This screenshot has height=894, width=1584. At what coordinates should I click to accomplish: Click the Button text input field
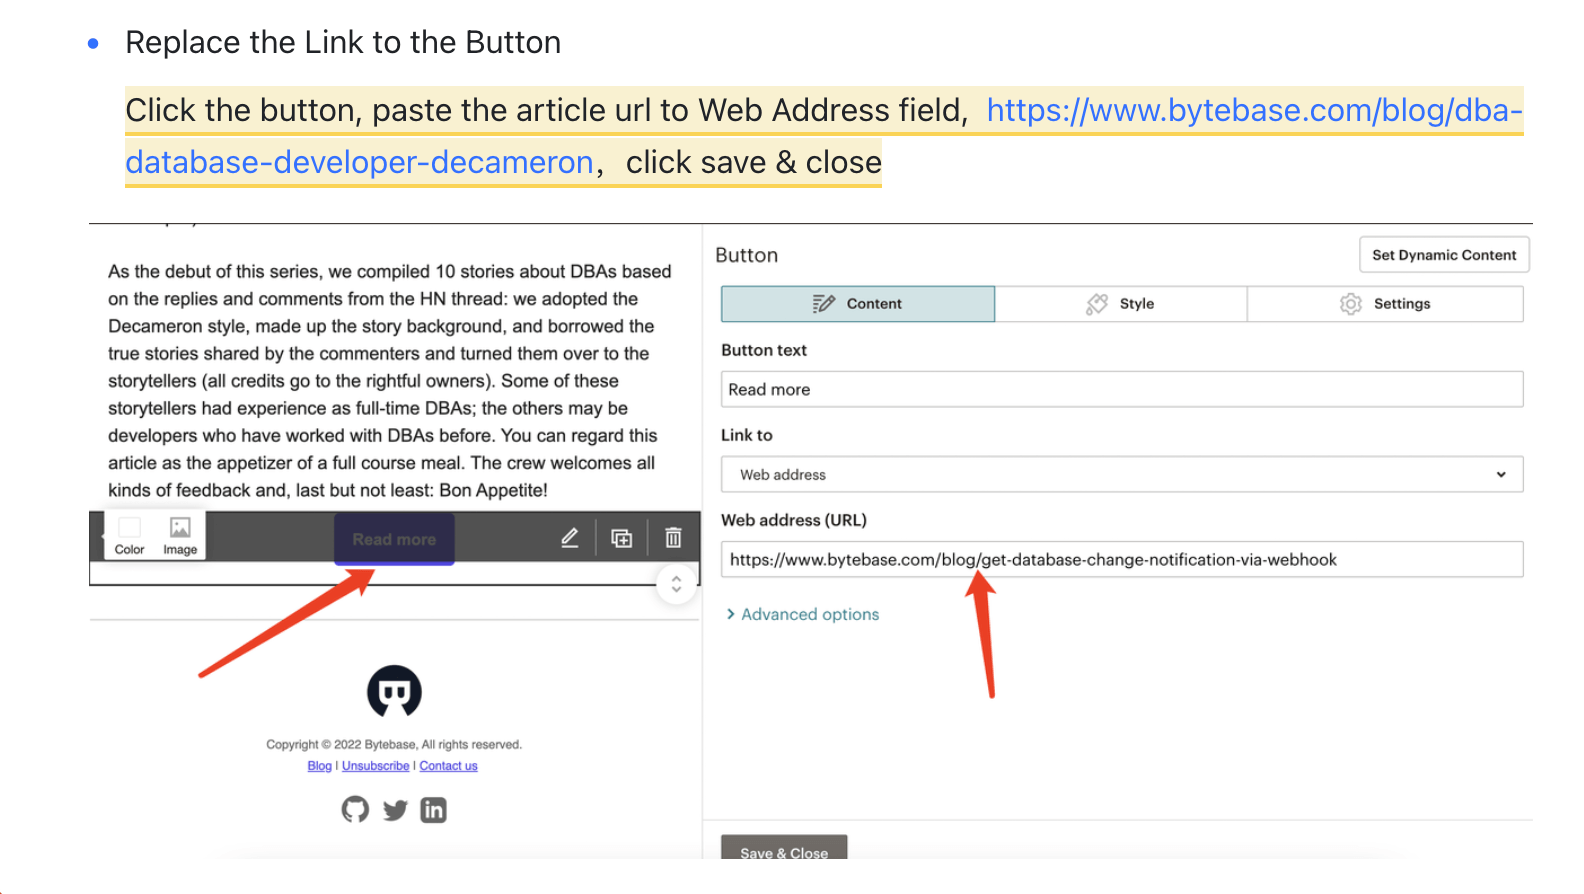pyautogui.click(x=1122, y=389)
